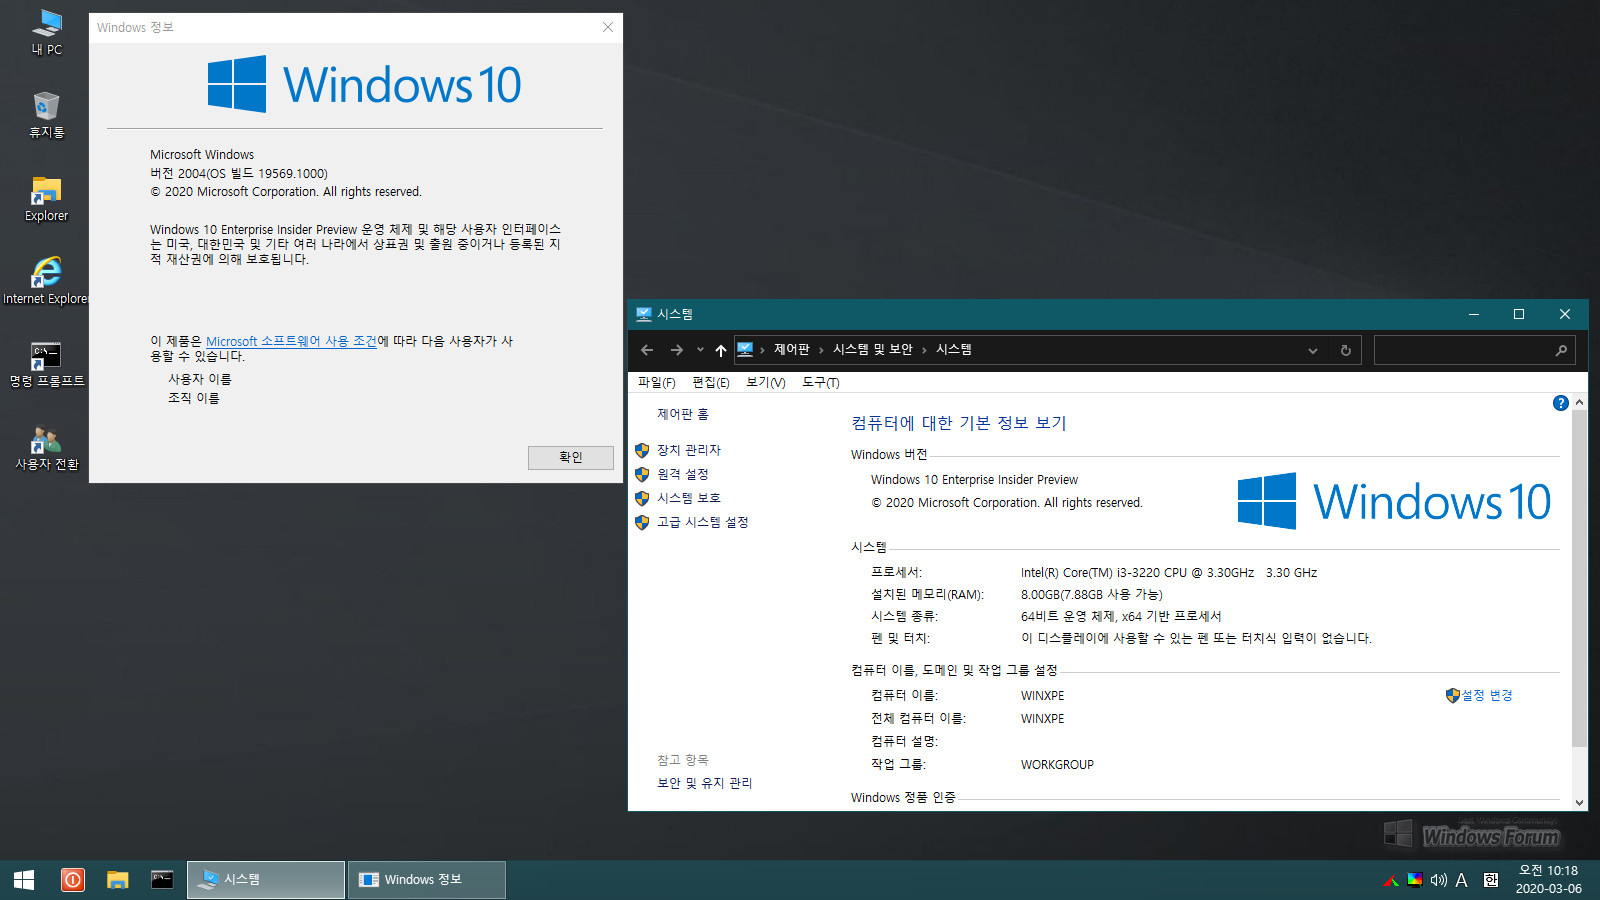Expand the chevron after 시스템 및 보안
Screen dimensions: 1600x900
point(924,350)
